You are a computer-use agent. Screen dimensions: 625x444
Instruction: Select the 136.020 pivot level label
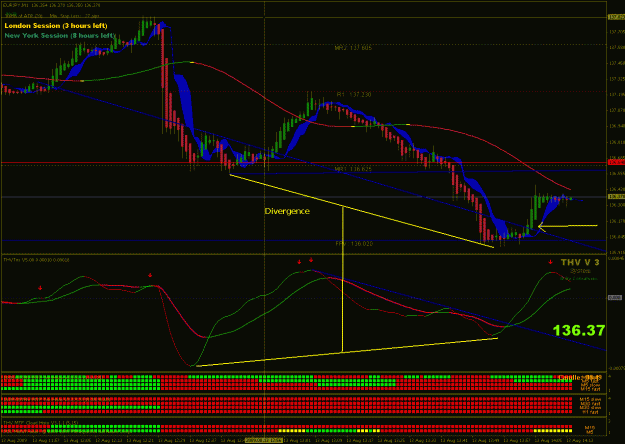(354, 244)
